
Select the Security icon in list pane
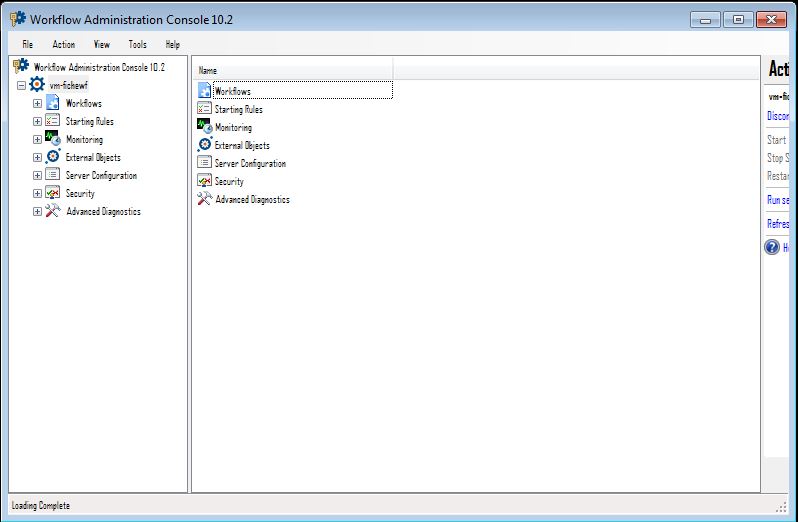click(204, 181)
